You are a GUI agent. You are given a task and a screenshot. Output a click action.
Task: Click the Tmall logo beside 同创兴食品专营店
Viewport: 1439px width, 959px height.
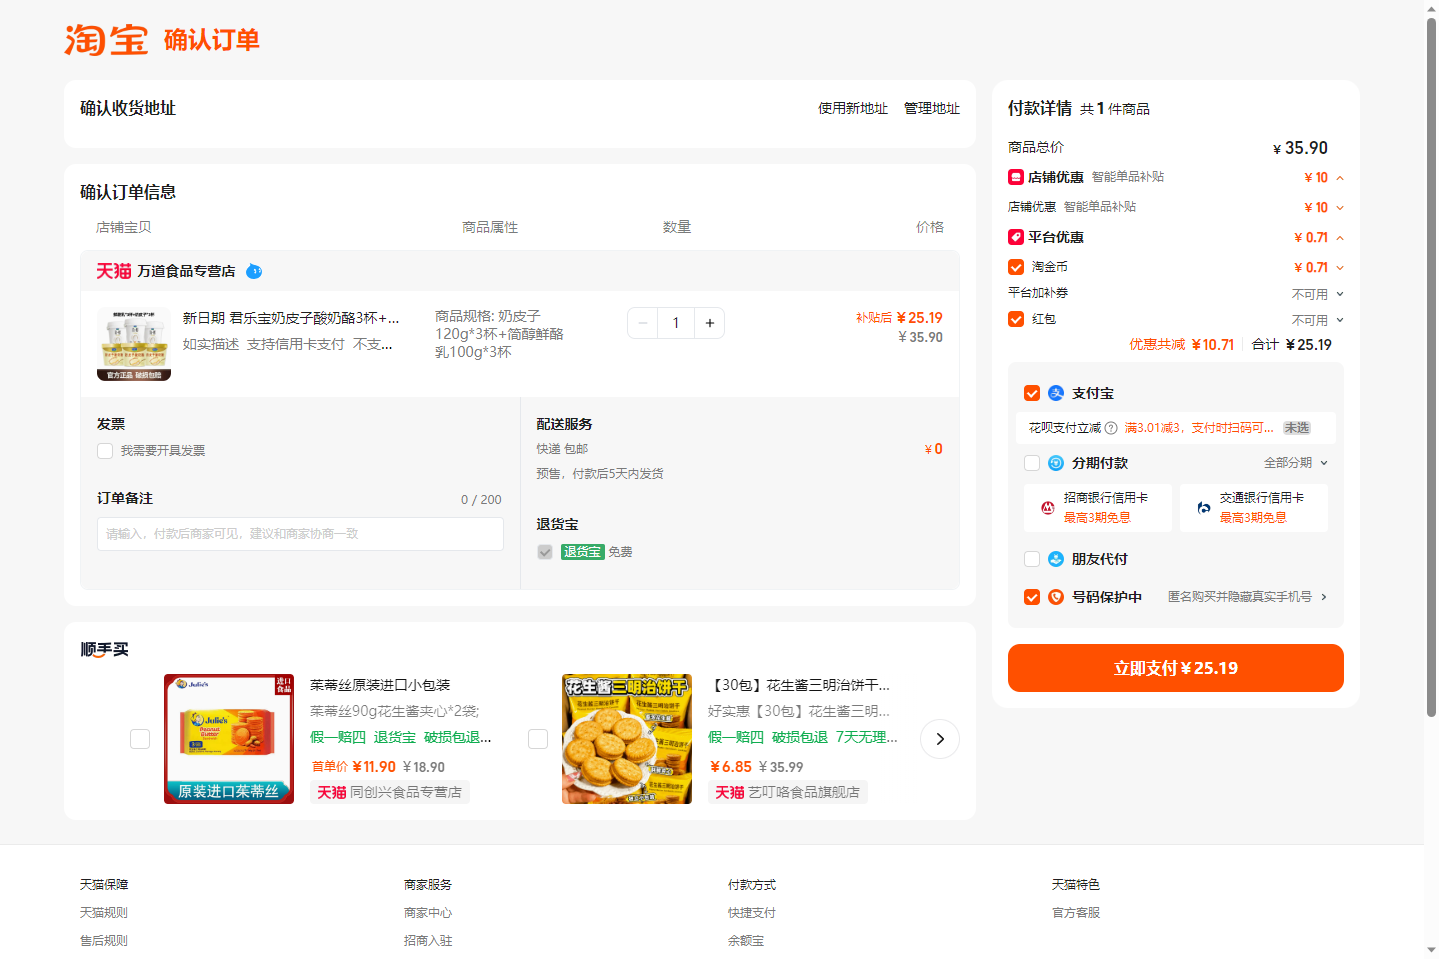[332, 792]
